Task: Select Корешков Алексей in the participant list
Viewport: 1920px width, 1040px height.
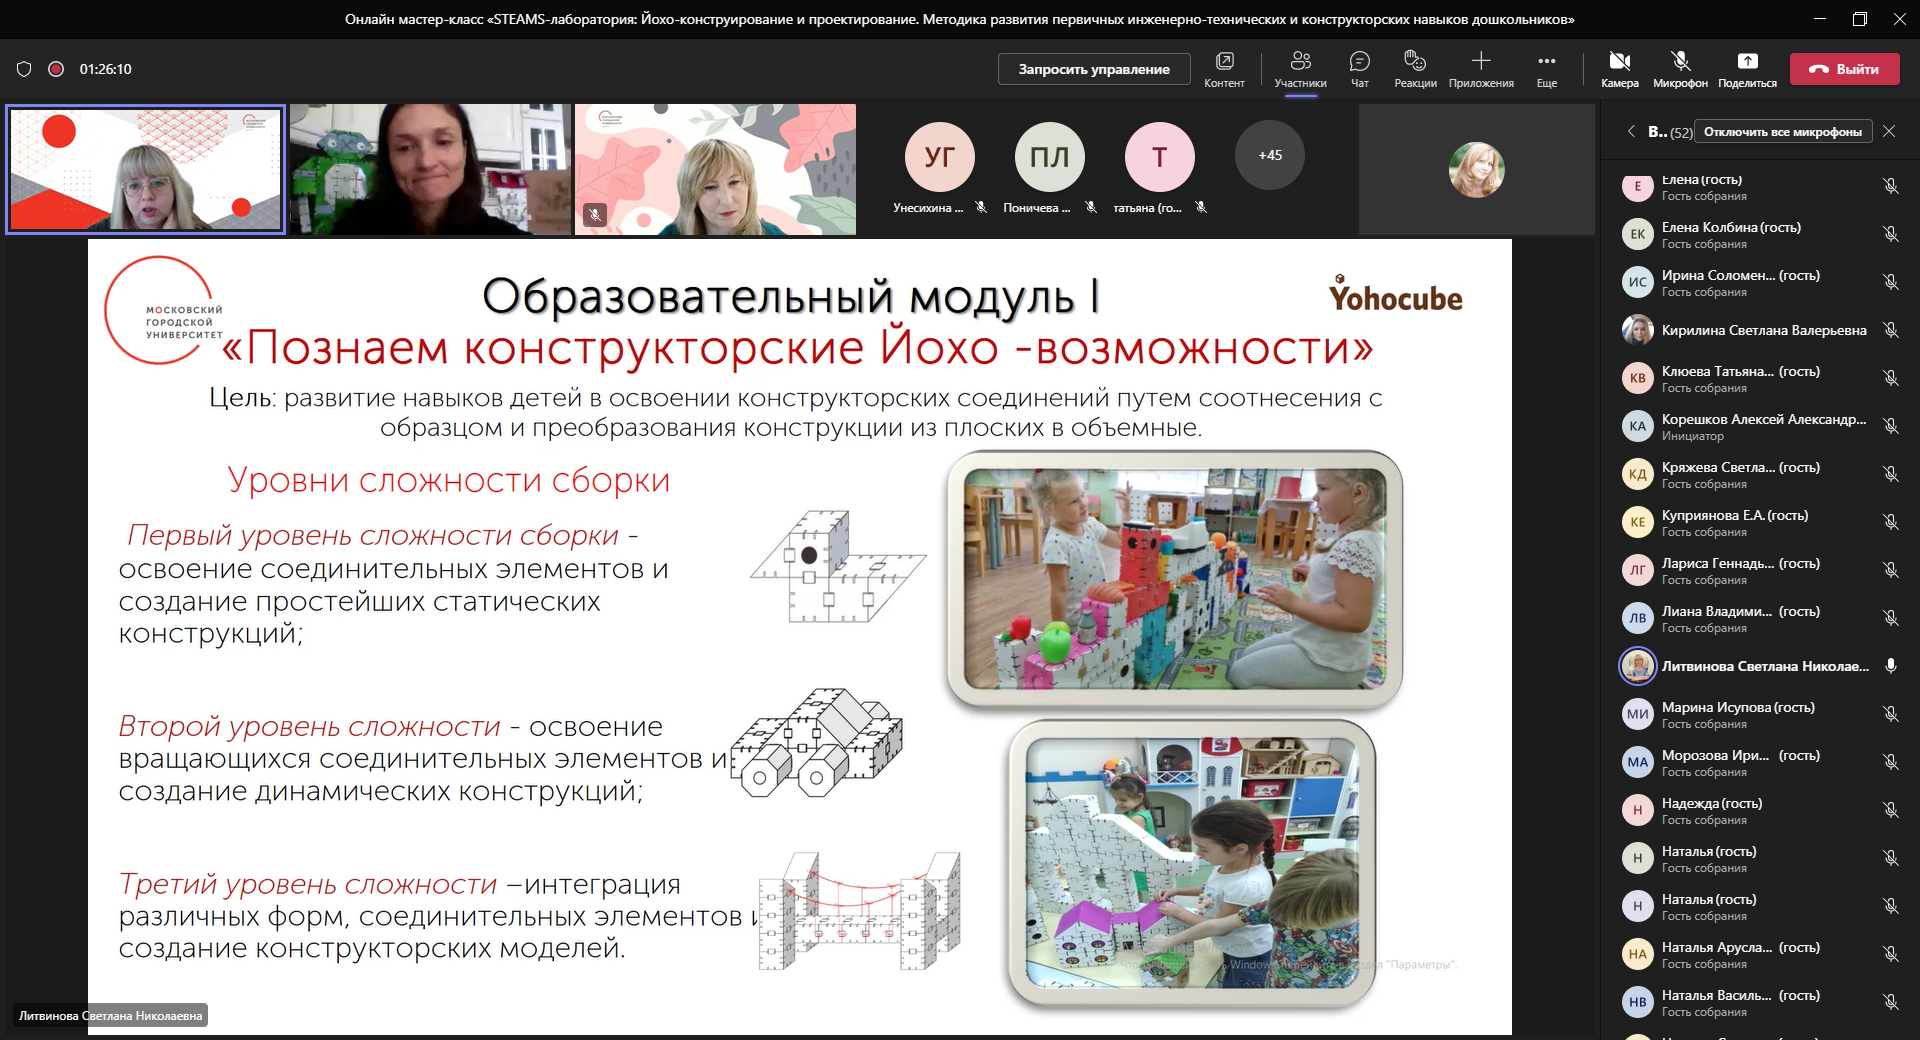Action: pyautogui.click(x=1754, y=425)
